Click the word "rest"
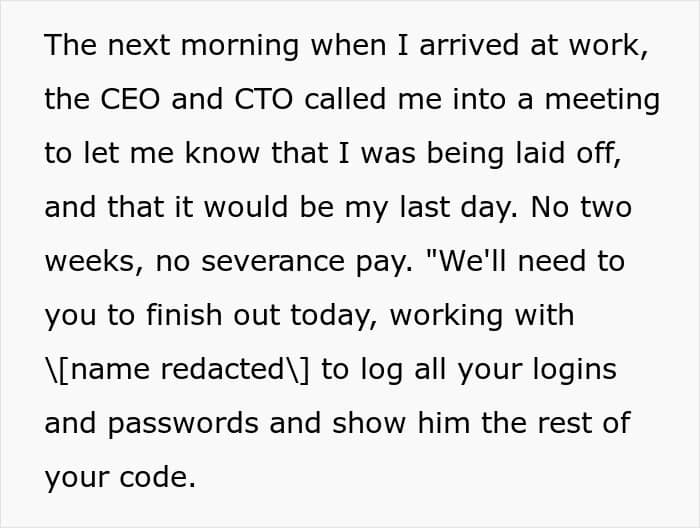This screenshot has width=700, height=528. [567, 424]
